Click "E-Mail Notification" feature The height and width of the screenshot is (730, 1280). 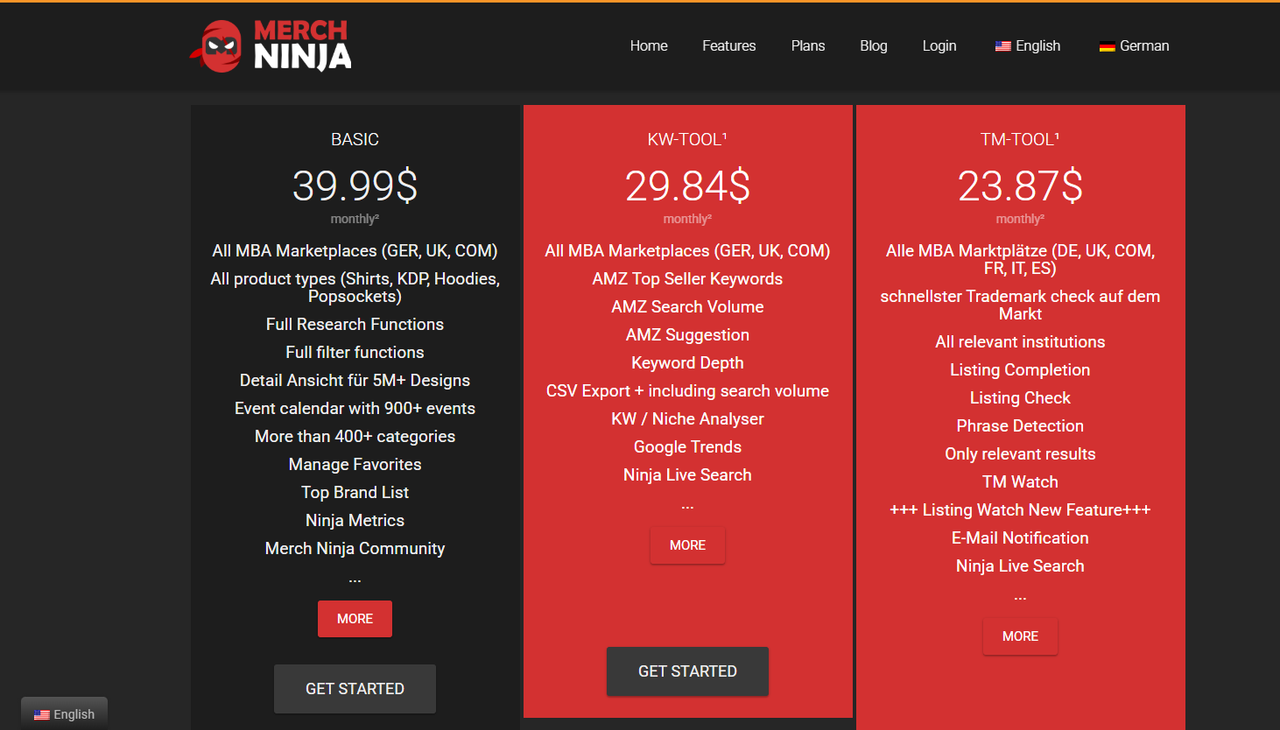1020,538
